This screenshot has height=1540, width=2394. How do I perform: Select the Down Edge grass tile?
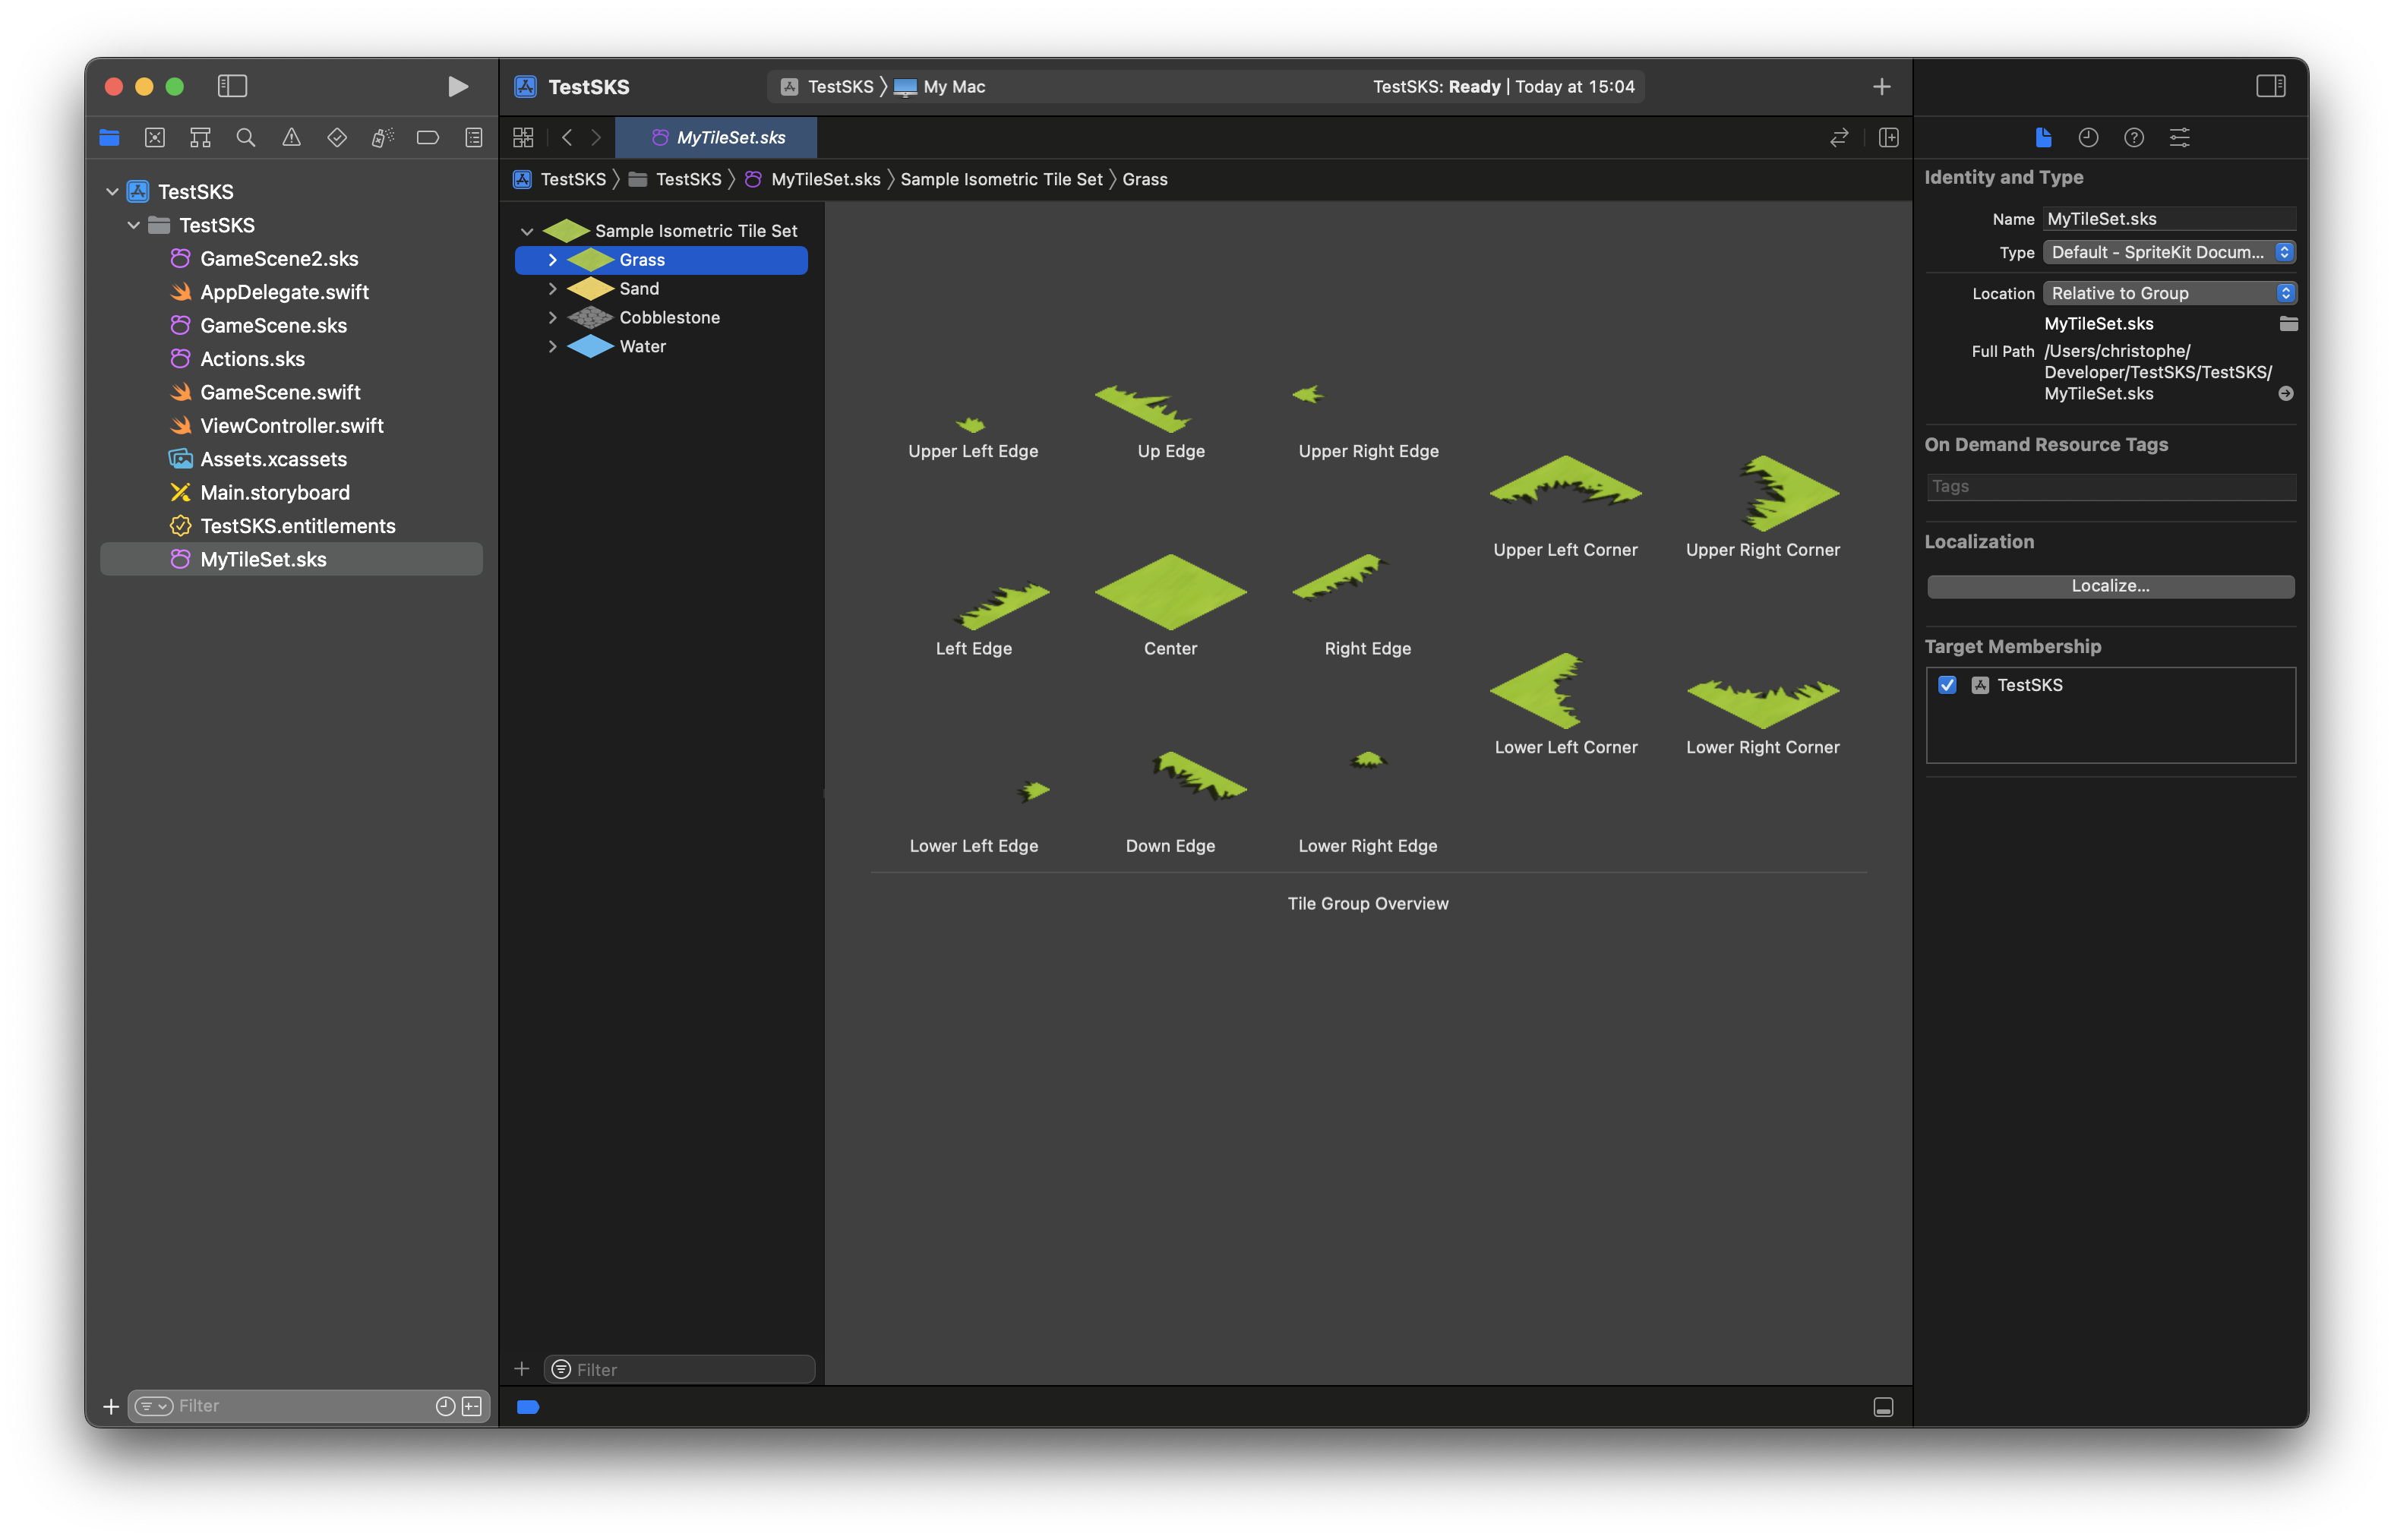pos(1199,776)
